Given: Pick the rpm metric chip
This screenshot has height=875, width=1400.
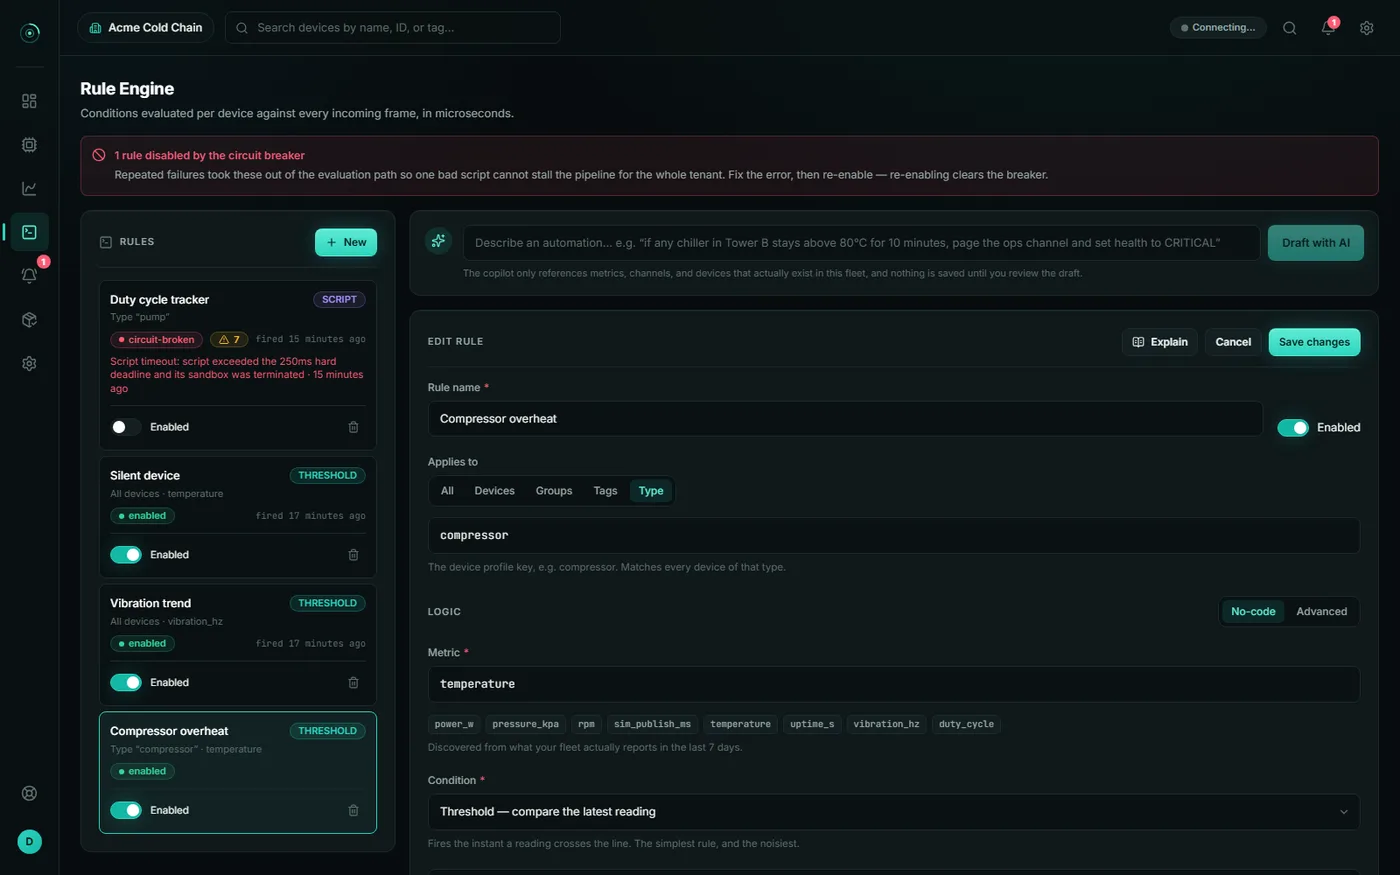Looking at the screenshot, I should tap(586, 724).
